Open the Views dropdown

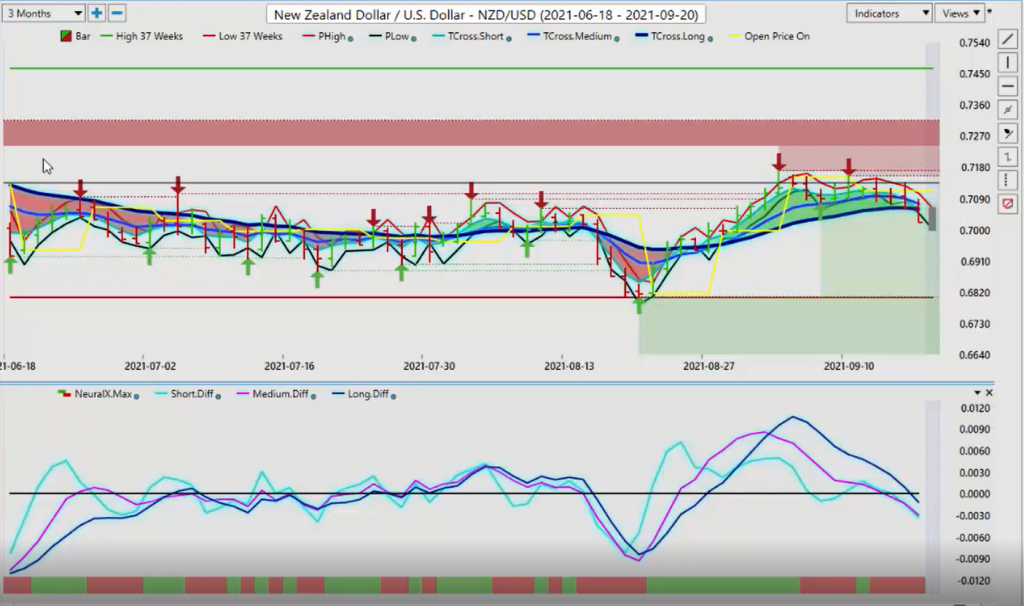click(x=960, y=13)
